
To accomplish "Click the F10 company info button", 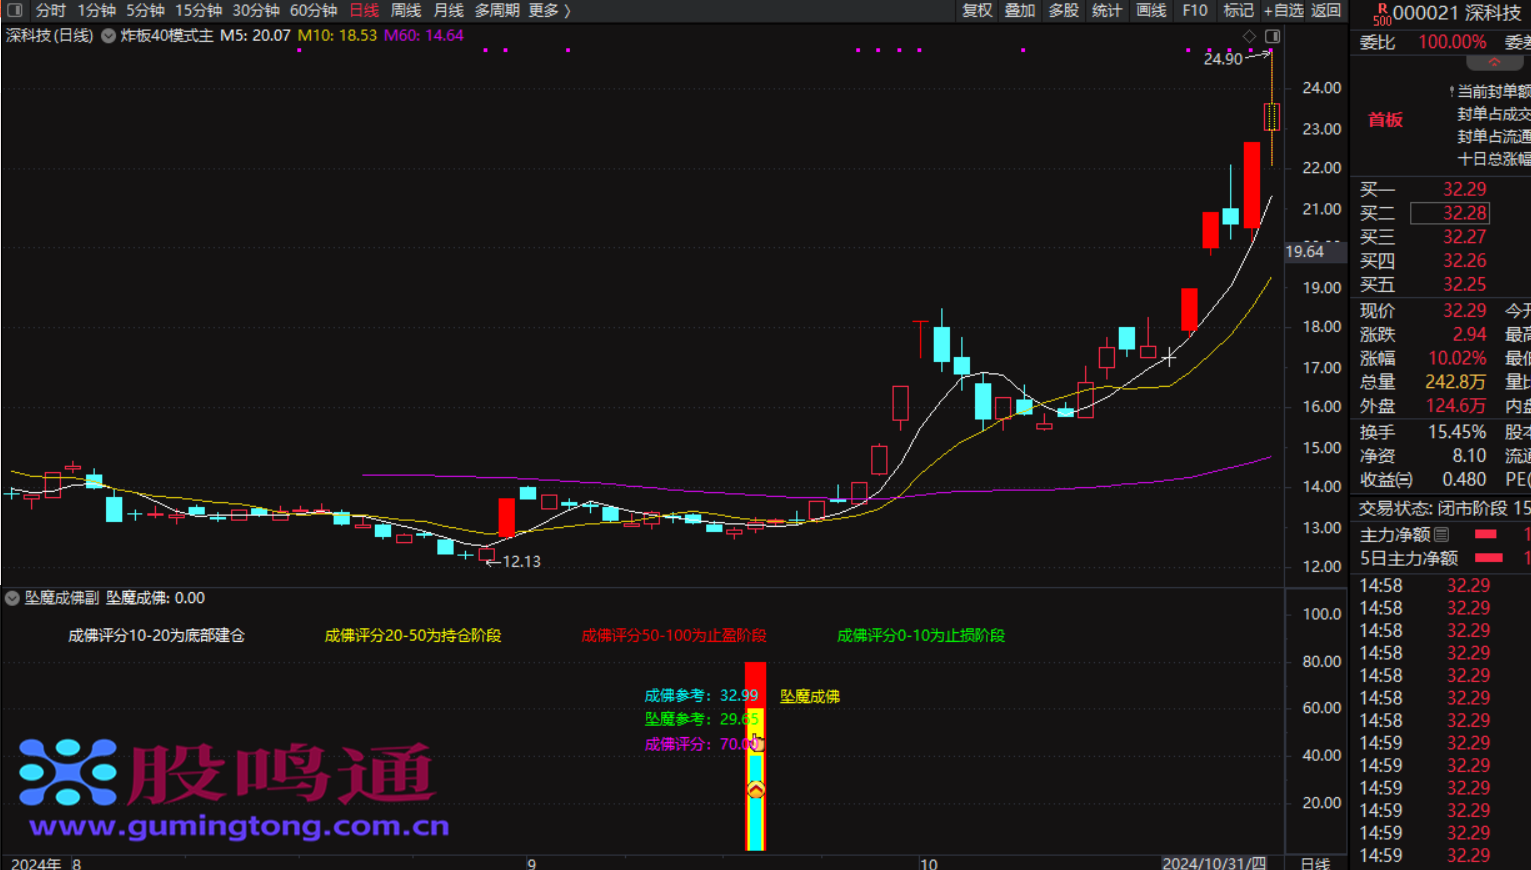I will (x=1194, y=10).
